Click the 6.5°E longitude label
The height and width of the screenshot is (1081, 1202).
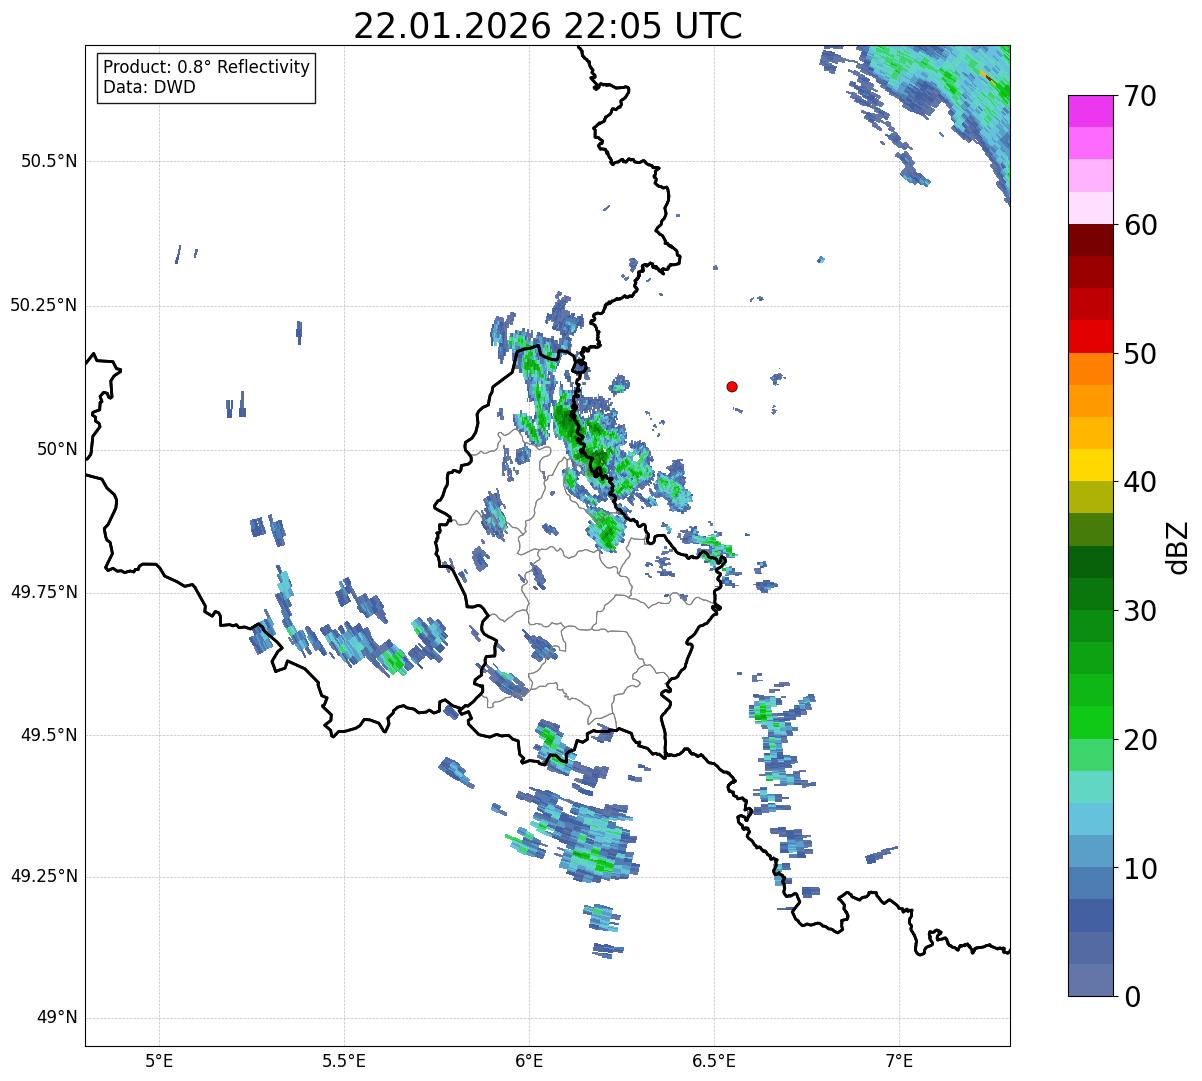pyautogui.click(x=714, y=1061)
